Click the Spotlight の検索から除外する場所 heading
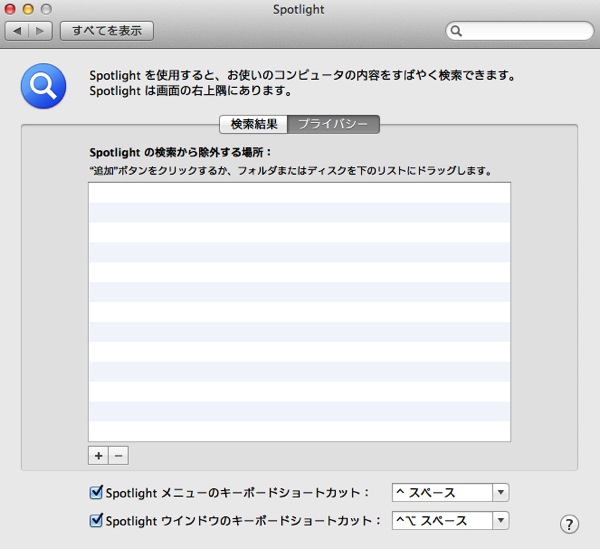 [180, 152]
